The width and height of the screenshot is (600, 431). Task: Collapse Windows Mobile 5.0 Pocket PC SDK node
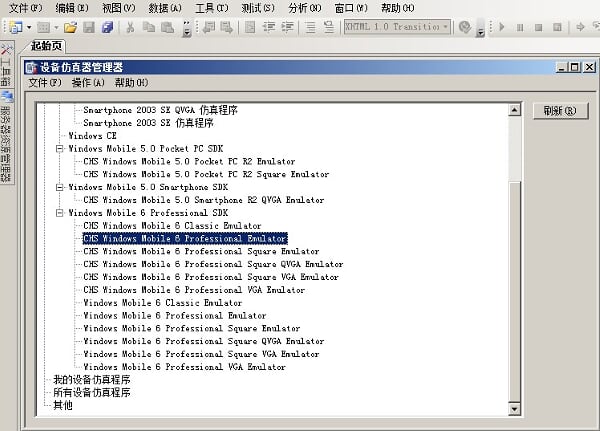coord(59,149)
